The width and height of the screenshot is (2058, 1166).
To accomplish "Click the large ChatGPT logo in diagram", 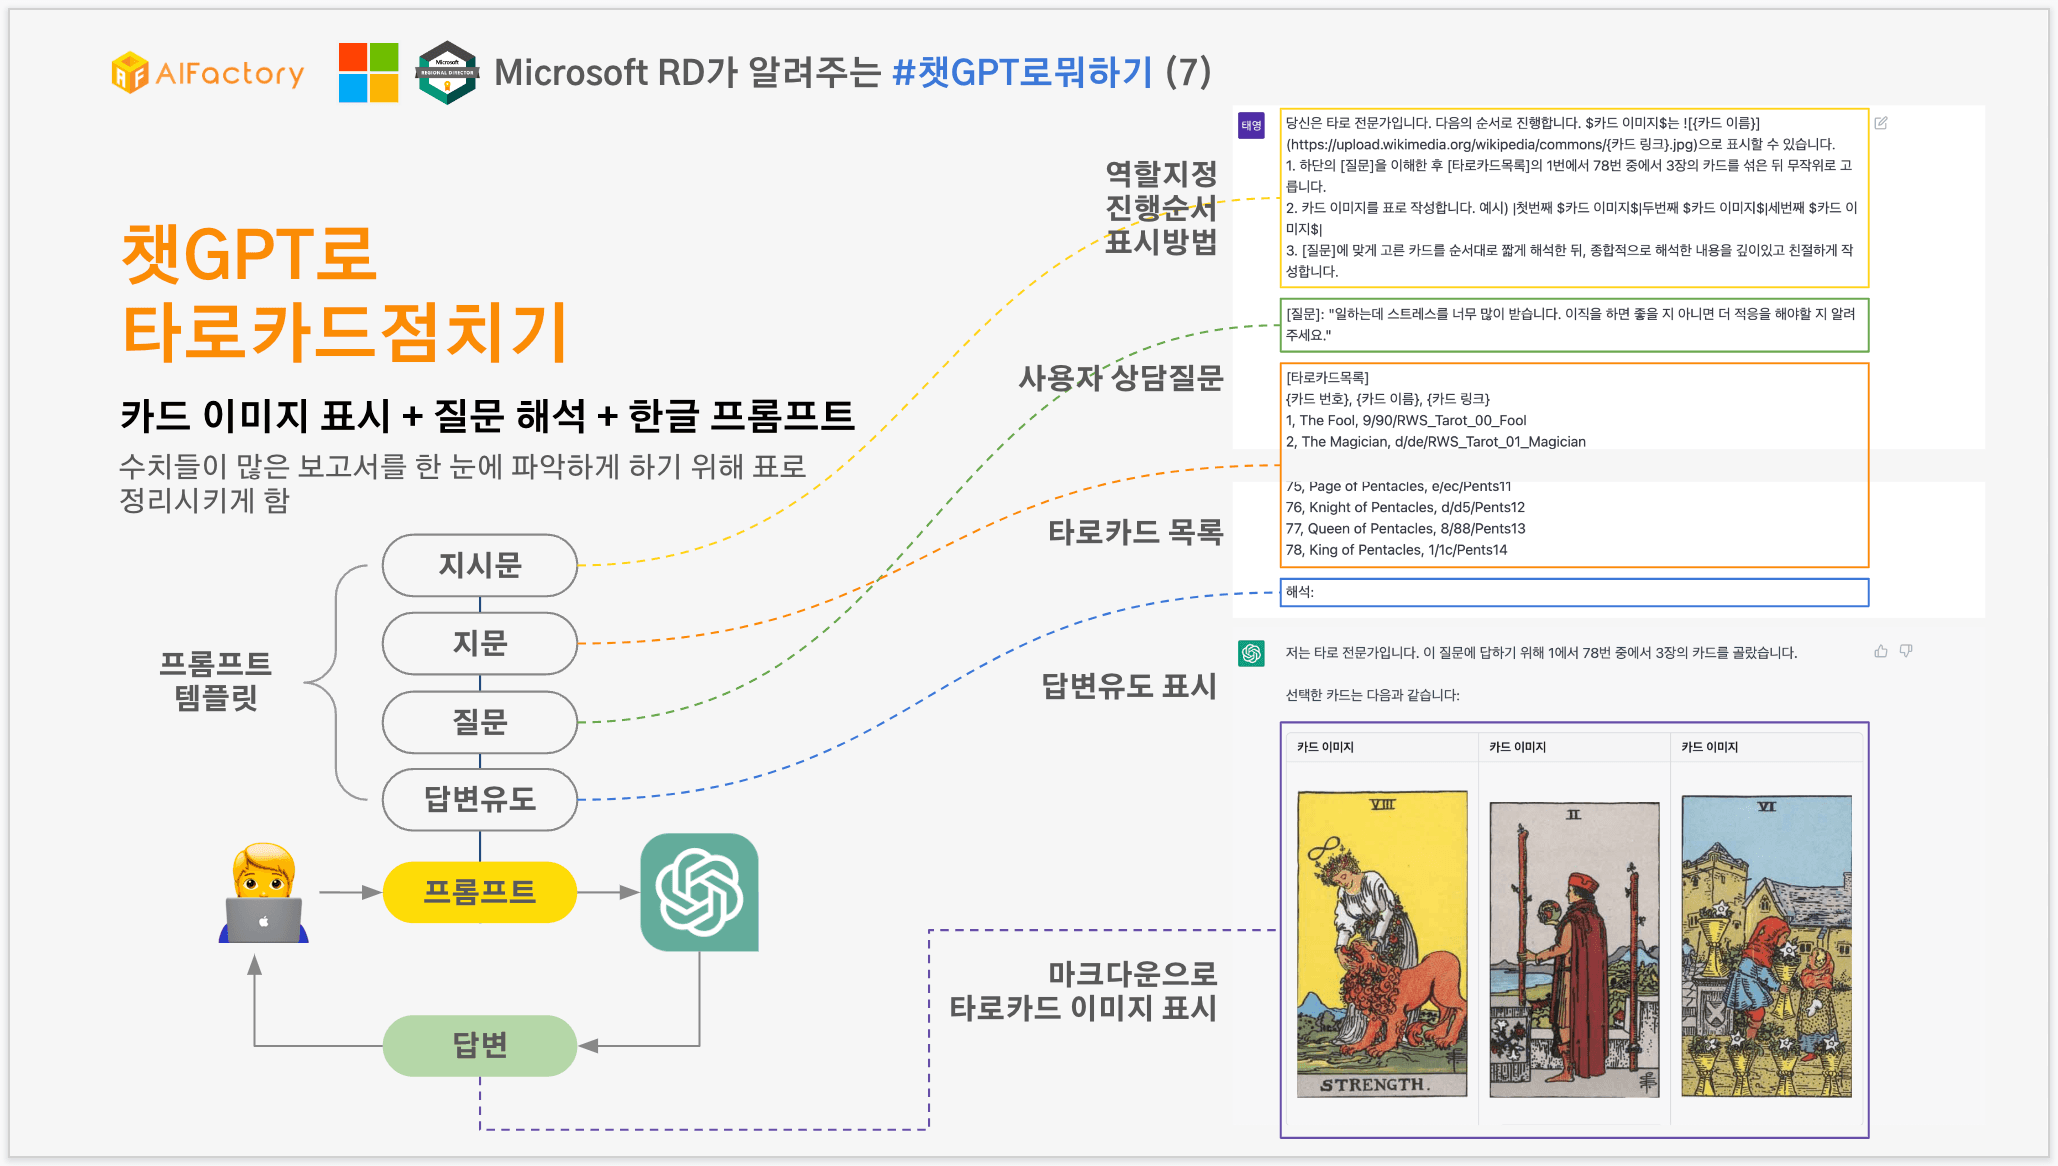I will [699, 892].
